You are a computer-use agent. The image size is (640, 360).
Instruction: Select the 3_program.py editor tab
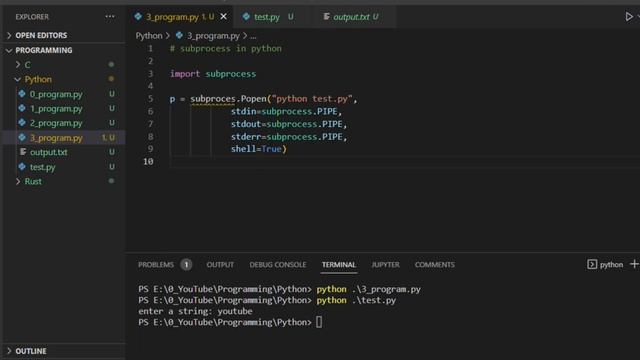[x=180, y=17]
